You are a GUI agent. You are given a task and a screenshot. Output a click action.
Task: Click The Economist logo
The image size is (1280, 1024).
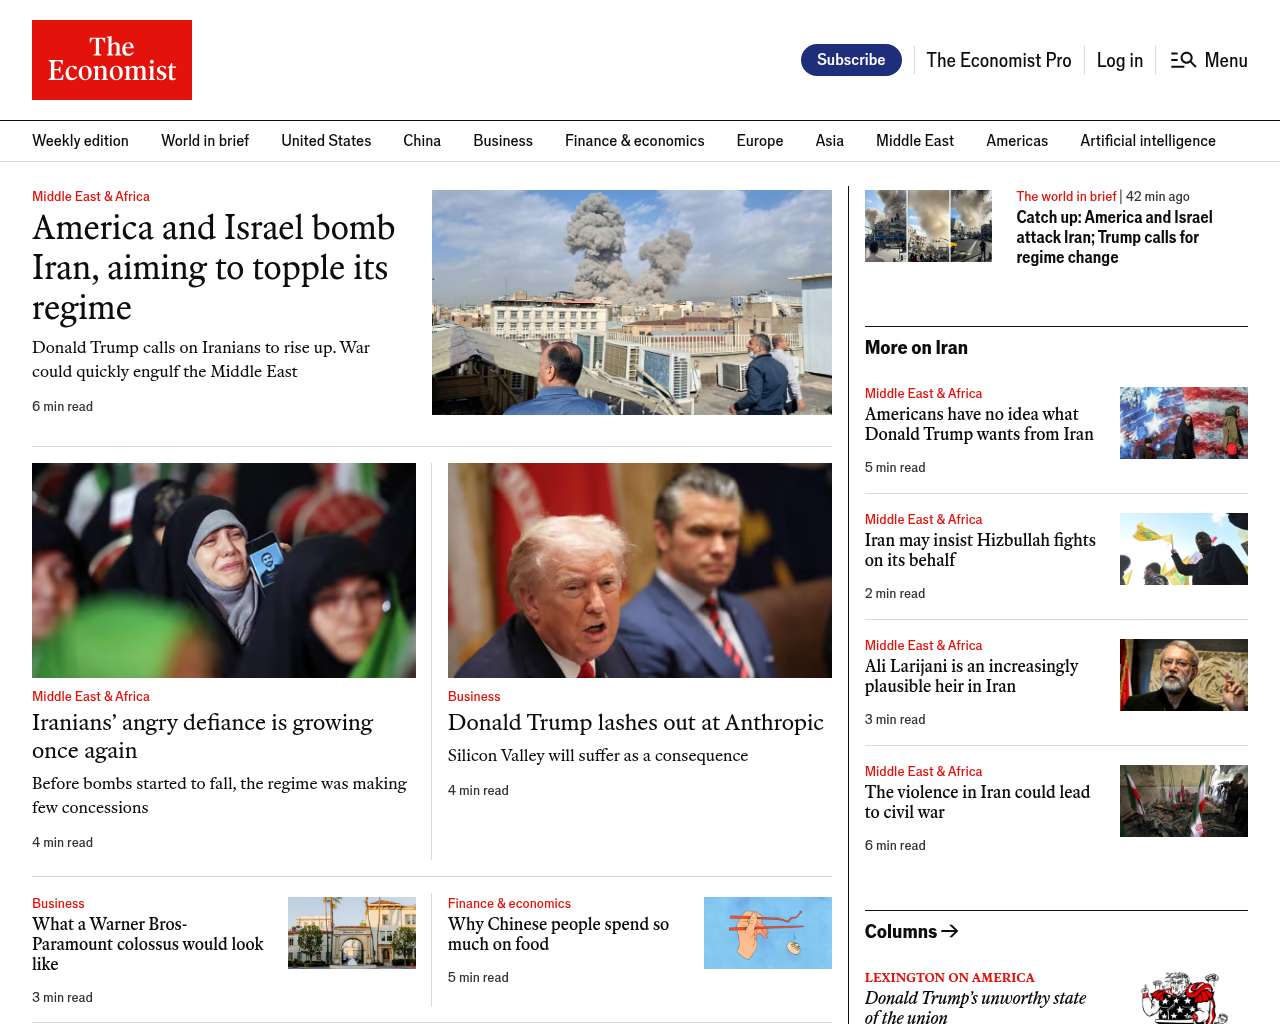tap(112, 60)
